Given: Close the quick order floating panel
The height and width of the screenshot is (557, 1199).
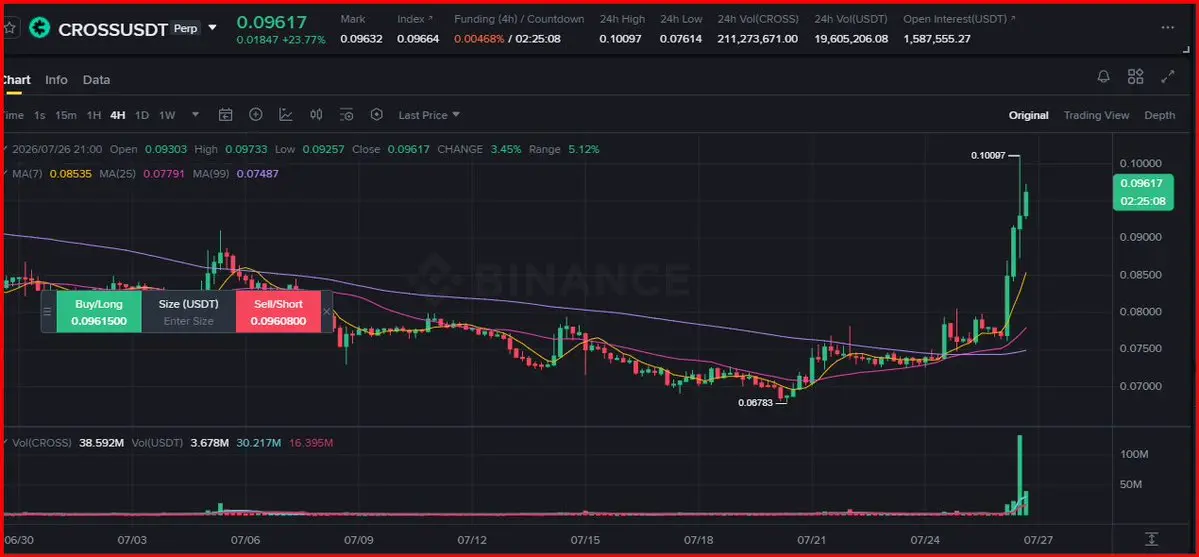Looking at the screenshot, I should [x=327, y=311].
